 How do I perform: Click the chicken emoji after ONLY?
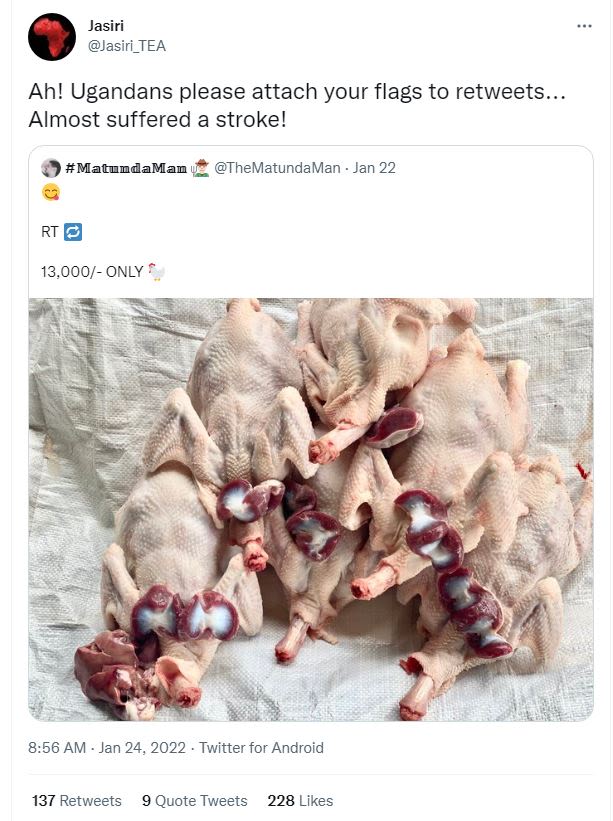coord(156,272)
